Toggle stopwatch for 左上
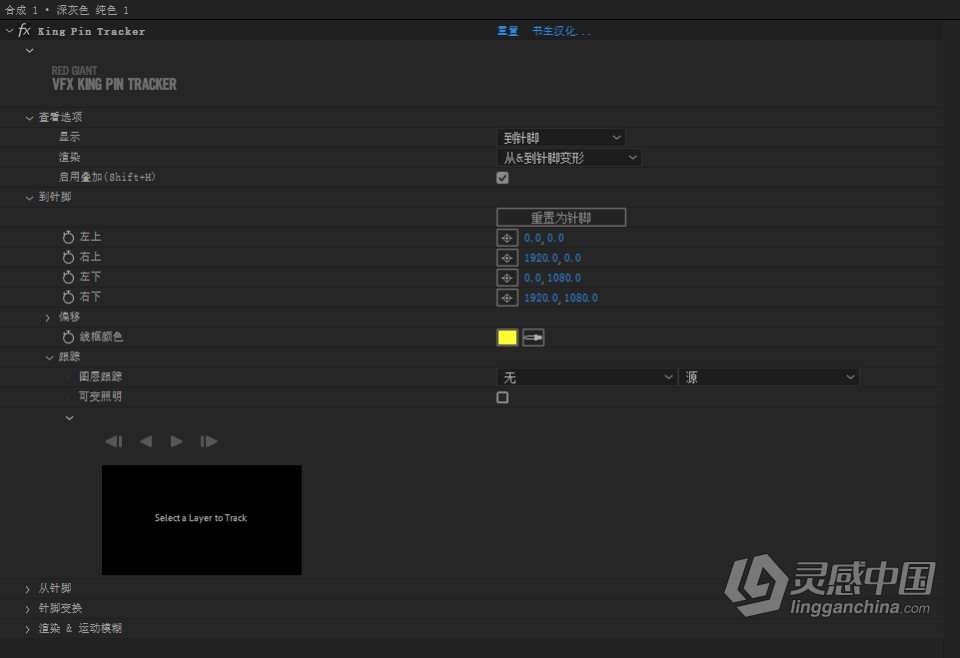 pyautogui.click(x=68, y=237)
